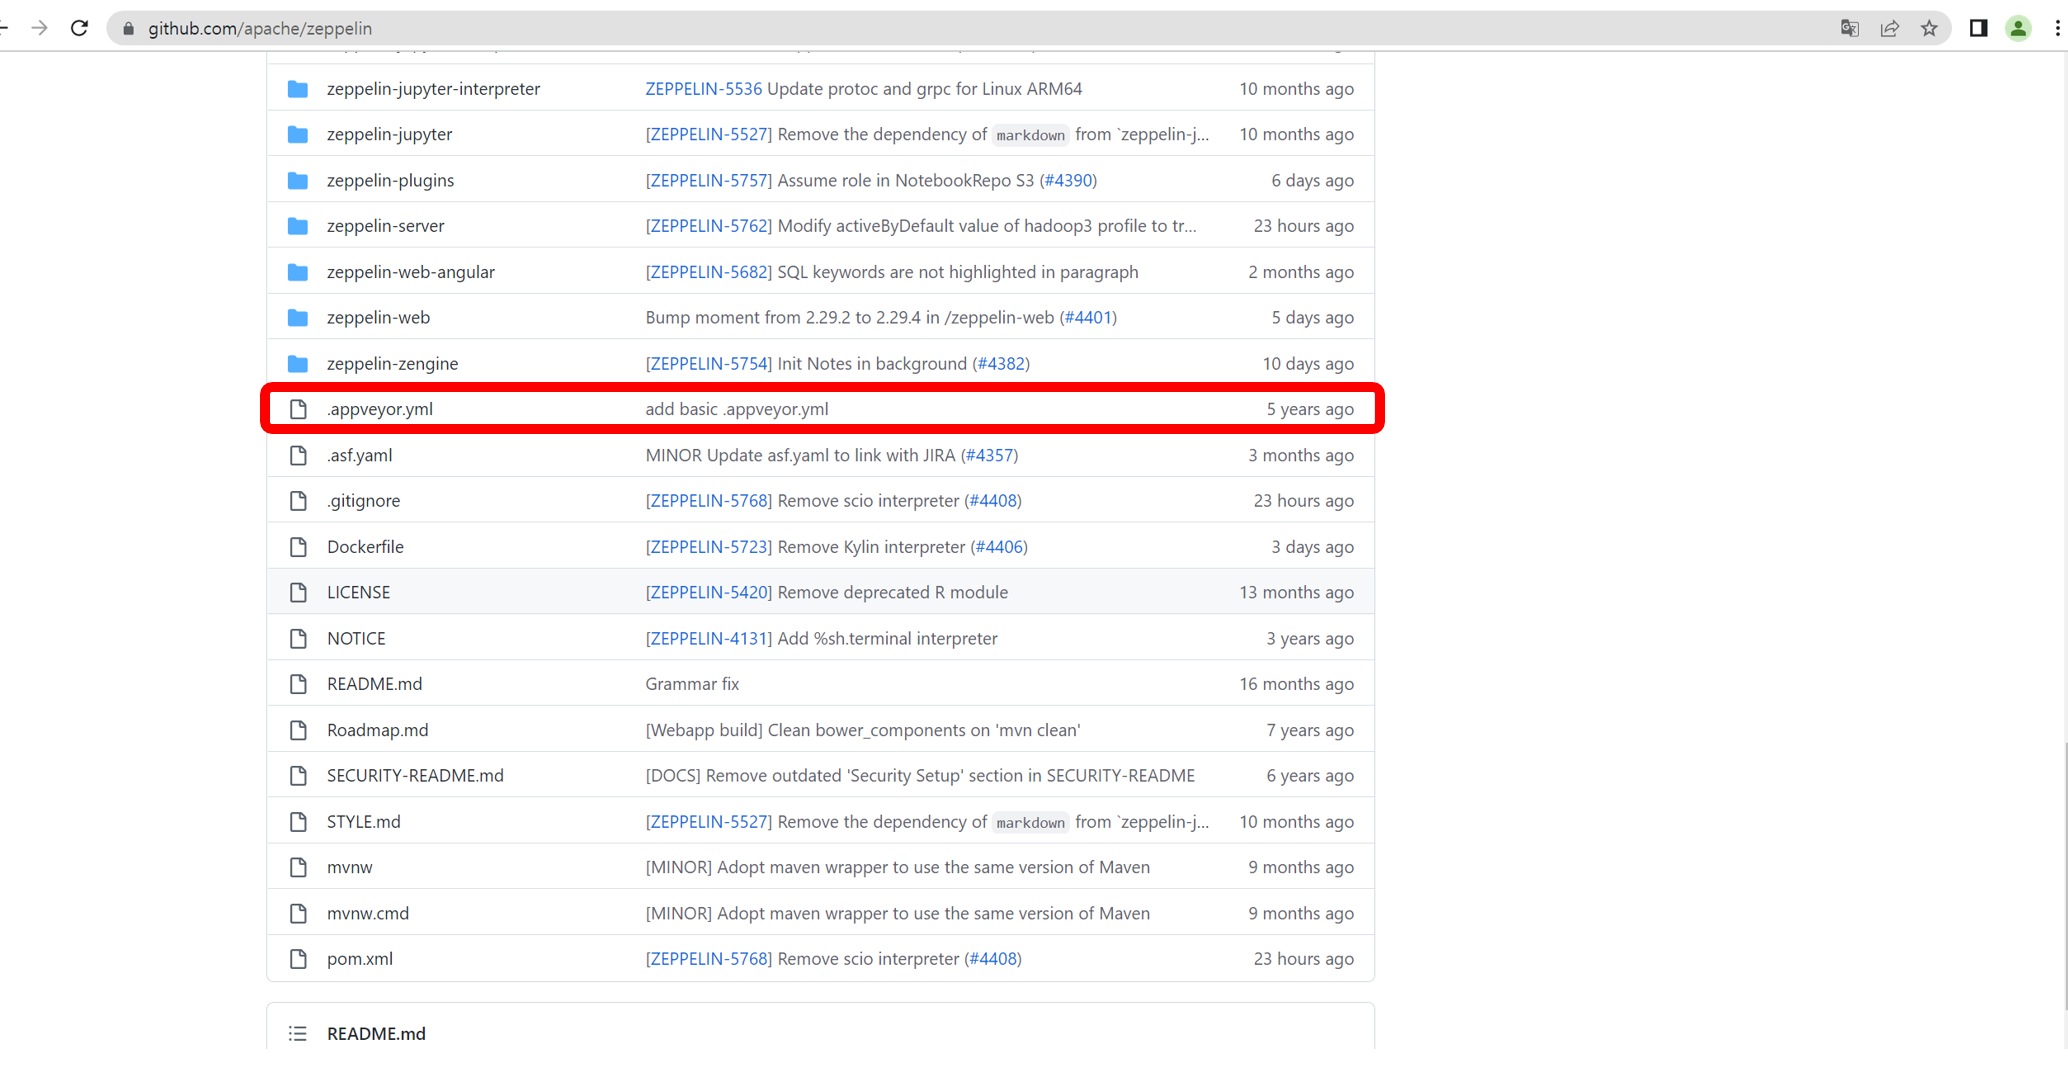Open pull request #4382 link
2068x1066 pixels.
point(1001,363)
